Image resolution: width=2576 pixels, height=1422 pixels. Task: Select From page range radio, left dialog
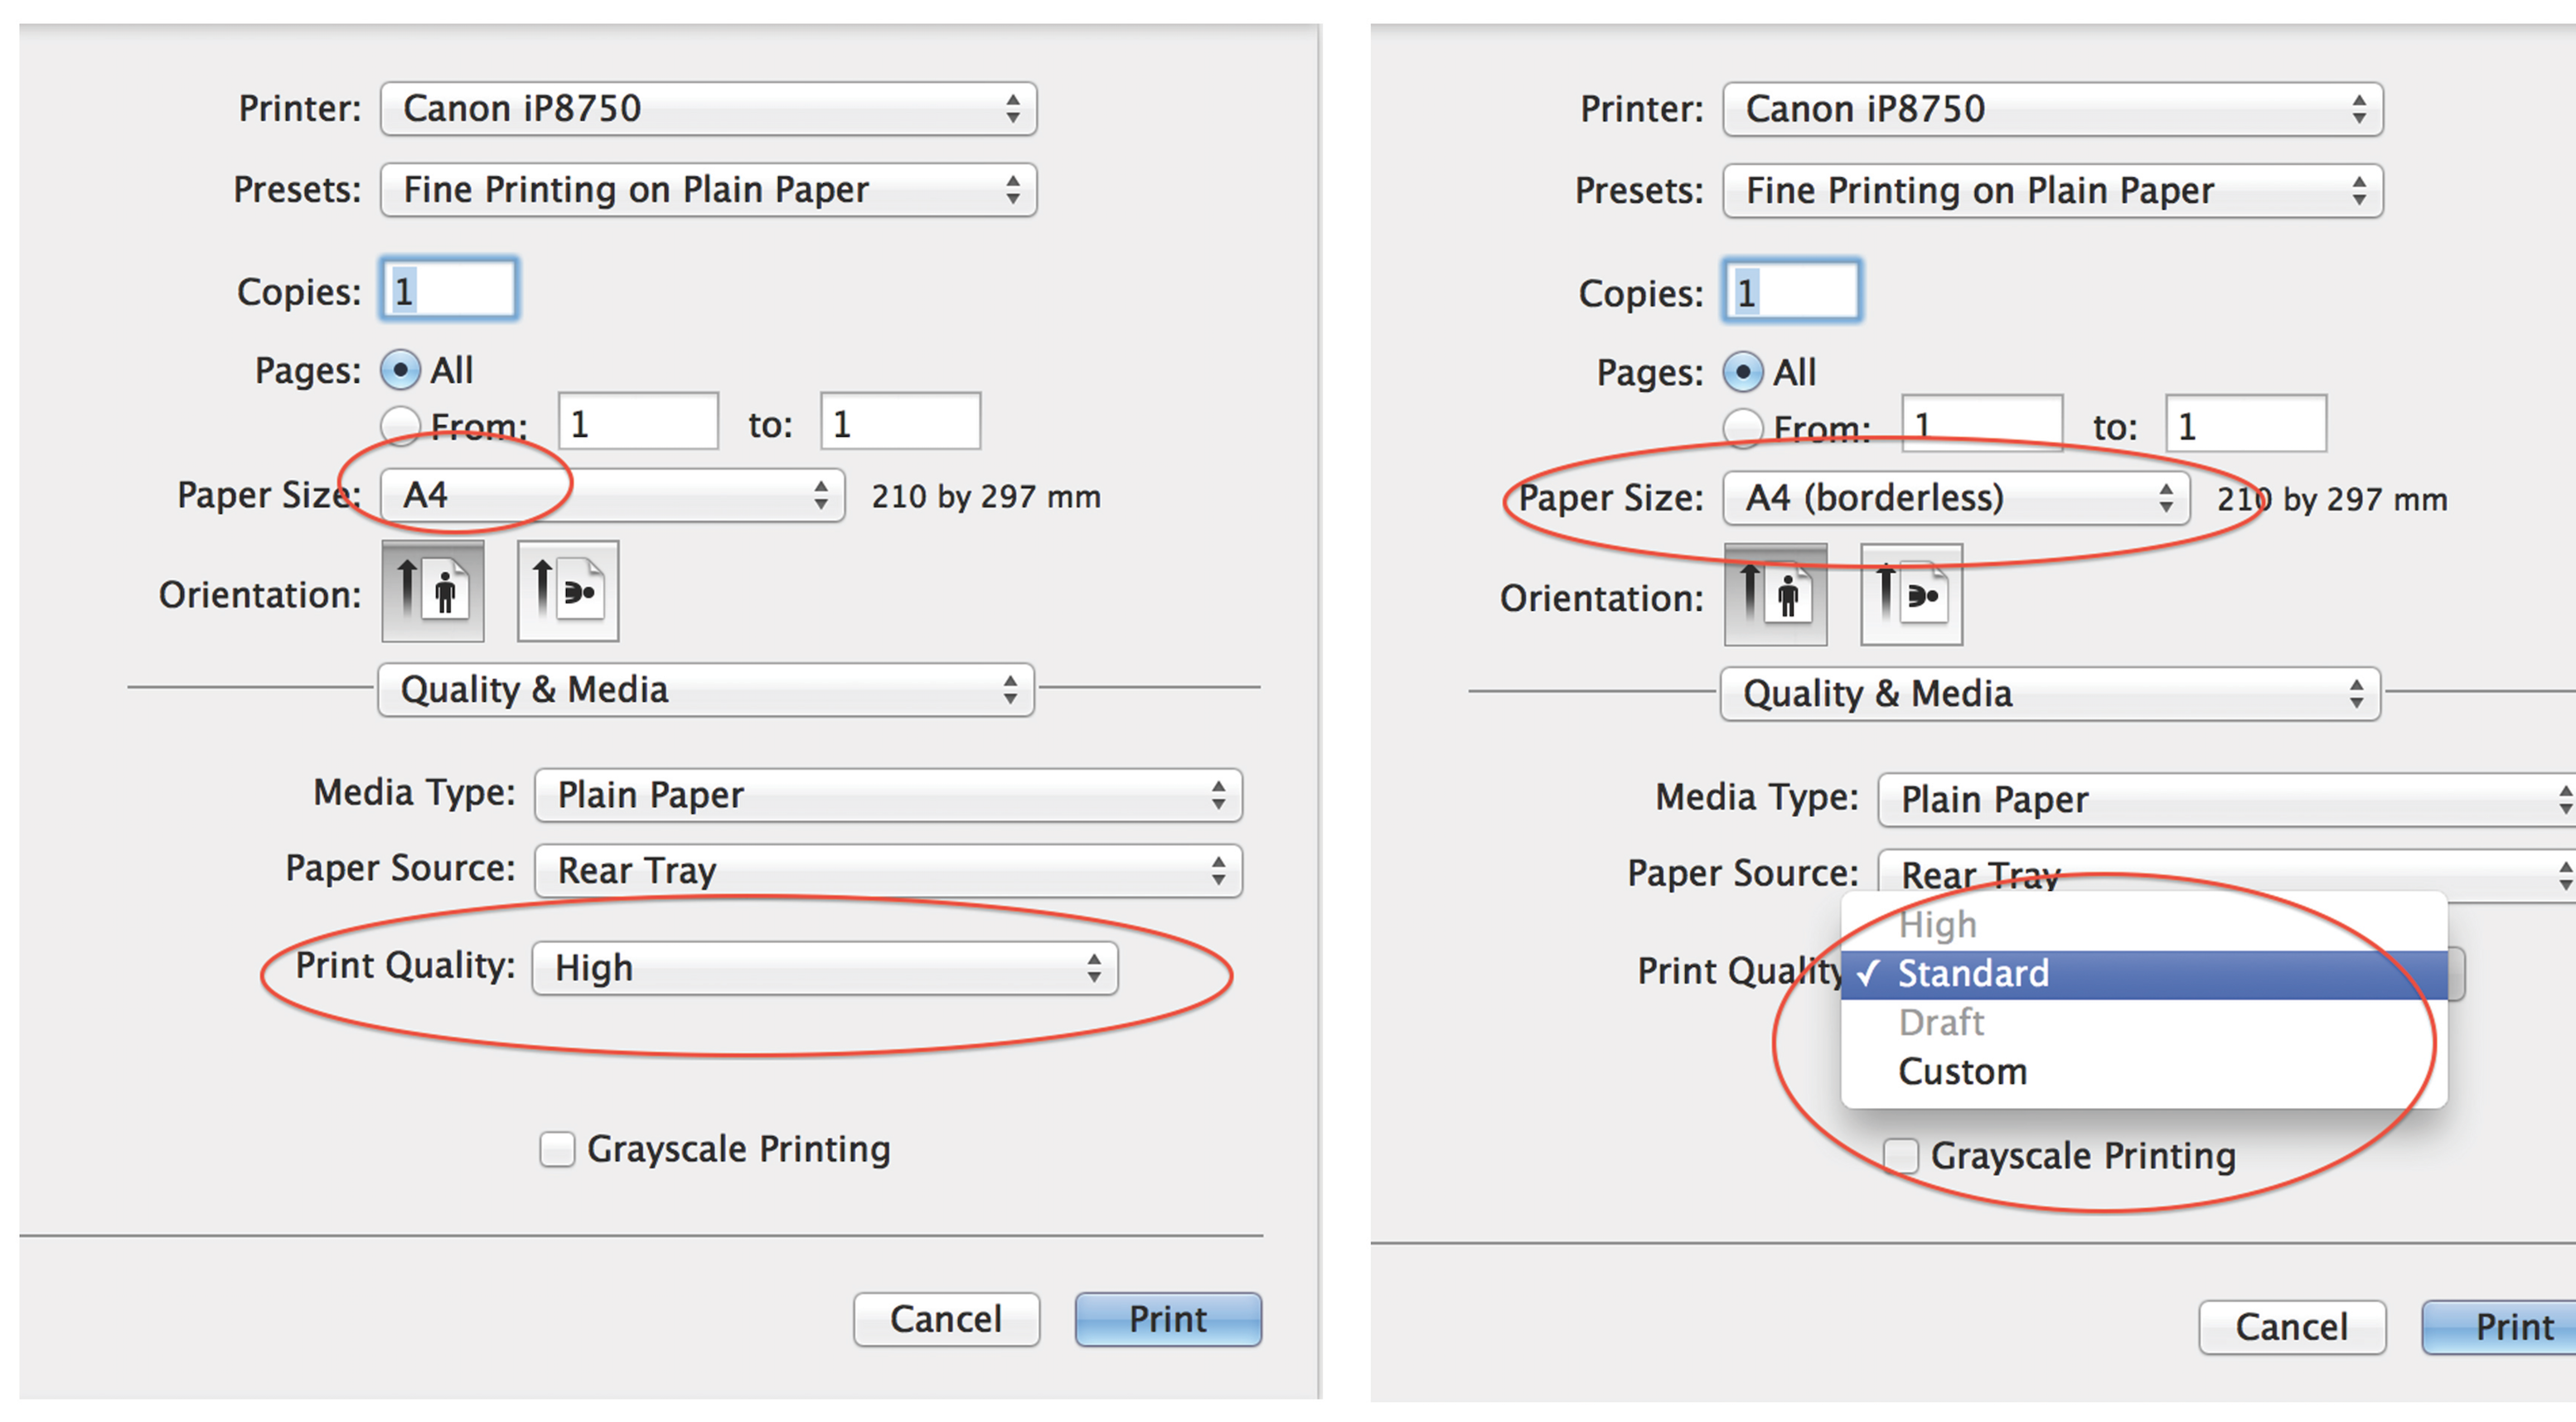[x=400, y=424]
